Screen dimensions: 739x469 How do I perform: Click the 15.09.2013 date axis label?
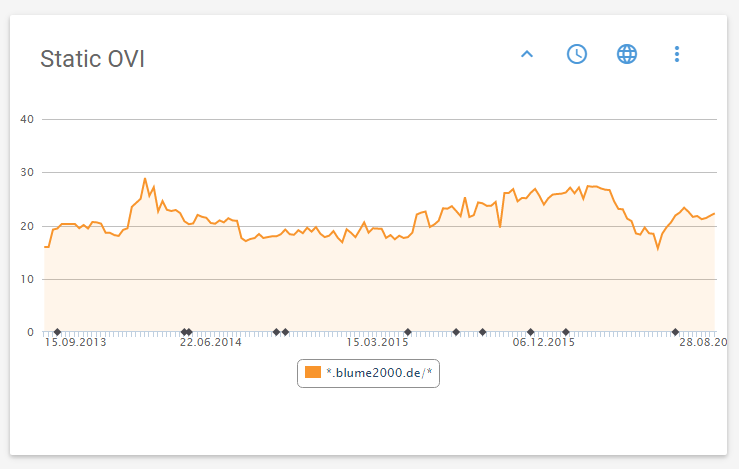(x=75, y=343)
